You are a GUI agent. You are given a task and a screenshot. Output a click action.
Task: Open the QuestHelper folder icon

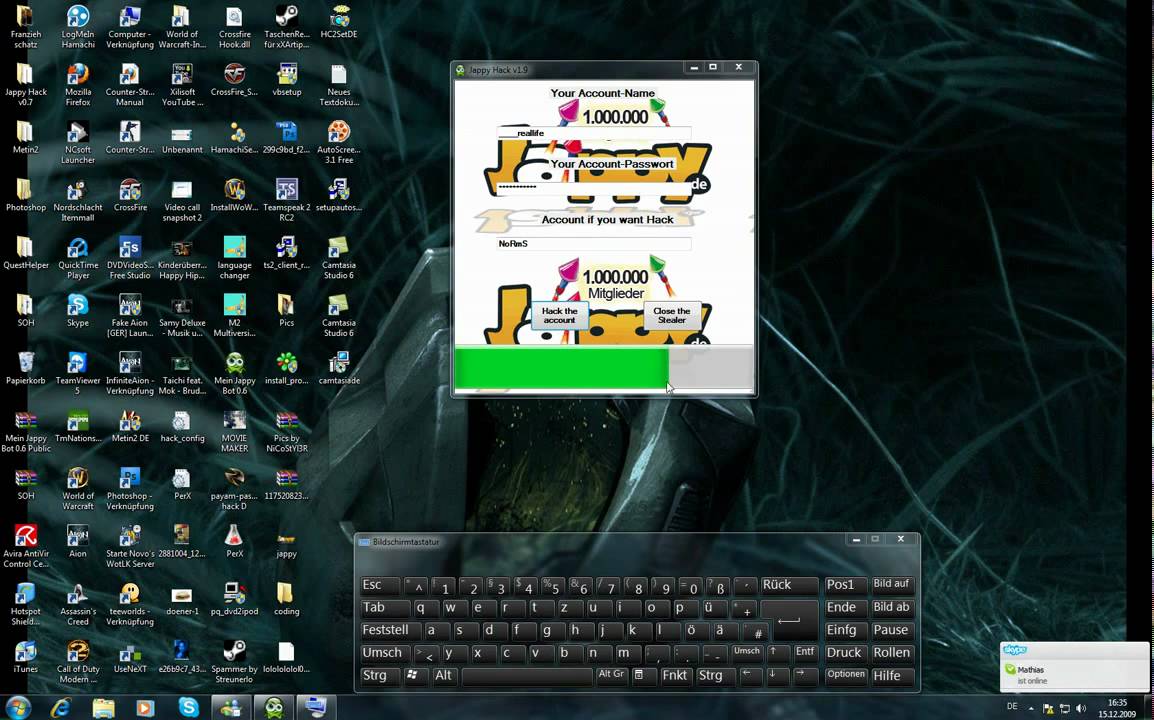point(26,253)
